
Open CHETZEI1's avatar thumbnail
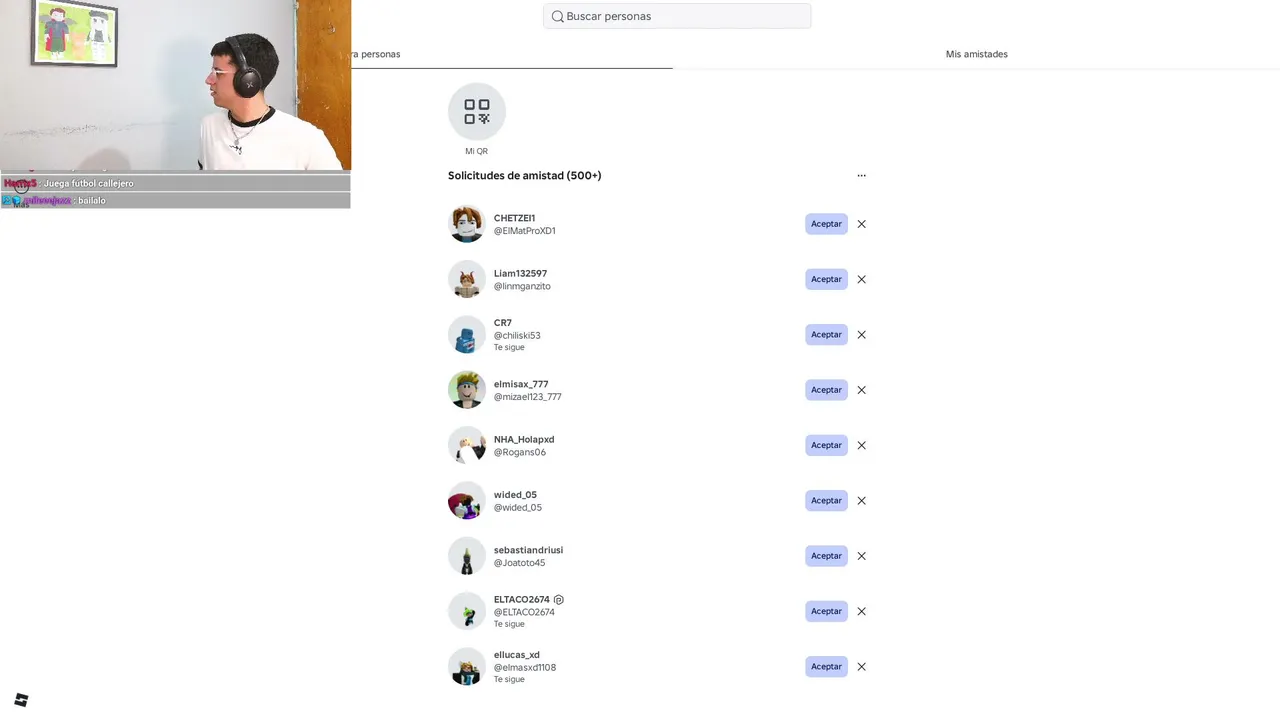point(466,224)
